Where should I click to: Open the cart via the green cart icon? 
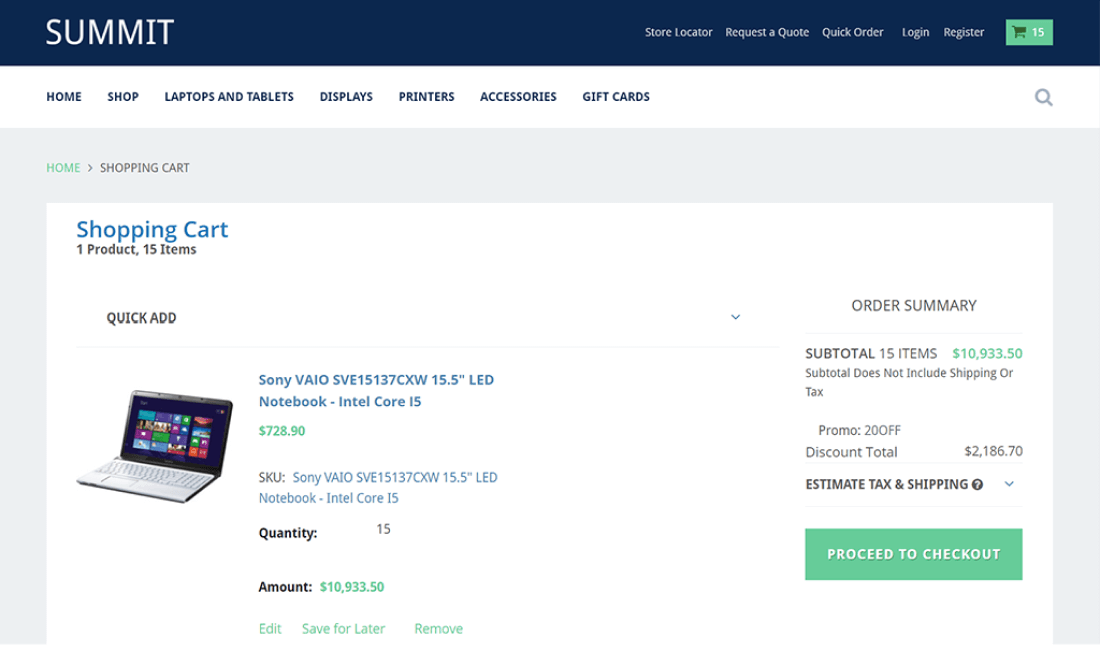pos(1029,31)
